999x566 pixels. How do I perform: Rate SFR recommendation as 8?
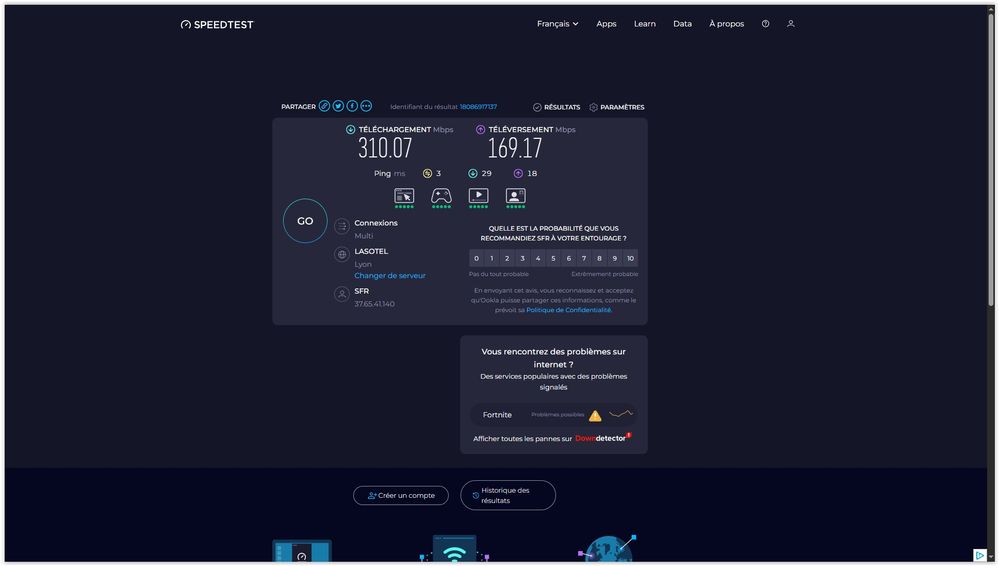coord(600,258)
